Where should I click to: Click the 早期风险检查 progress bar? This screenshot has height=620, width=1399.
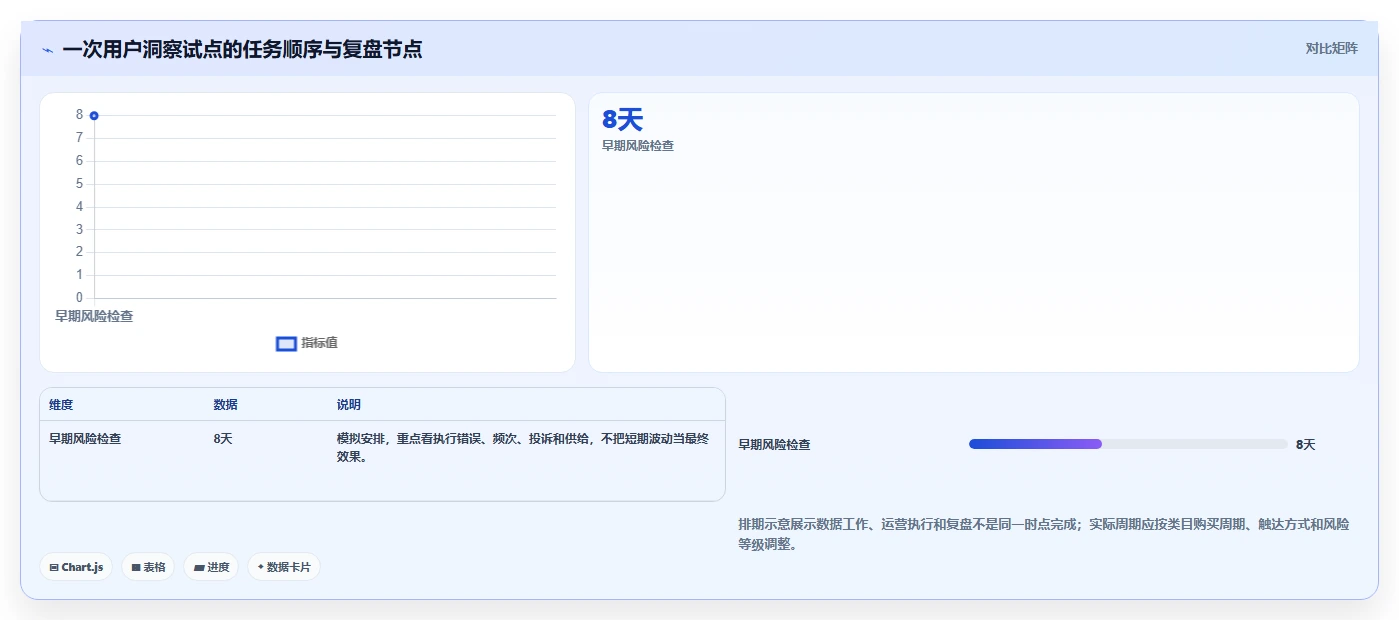pos(1128,444)
